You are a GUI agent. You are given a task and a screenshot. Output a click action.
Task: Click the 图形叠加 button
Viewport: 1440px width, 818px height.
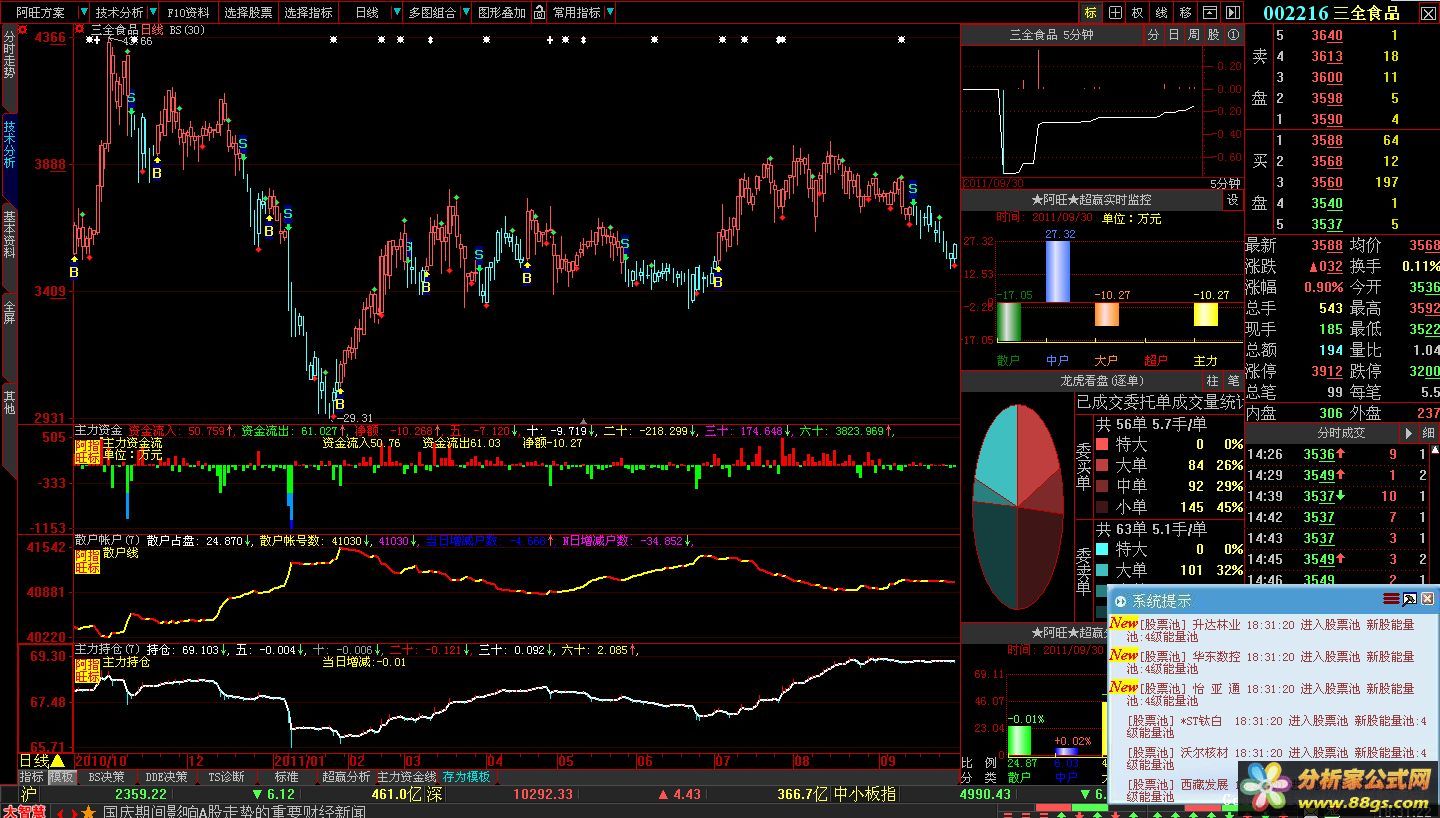(x=501, y=13)
